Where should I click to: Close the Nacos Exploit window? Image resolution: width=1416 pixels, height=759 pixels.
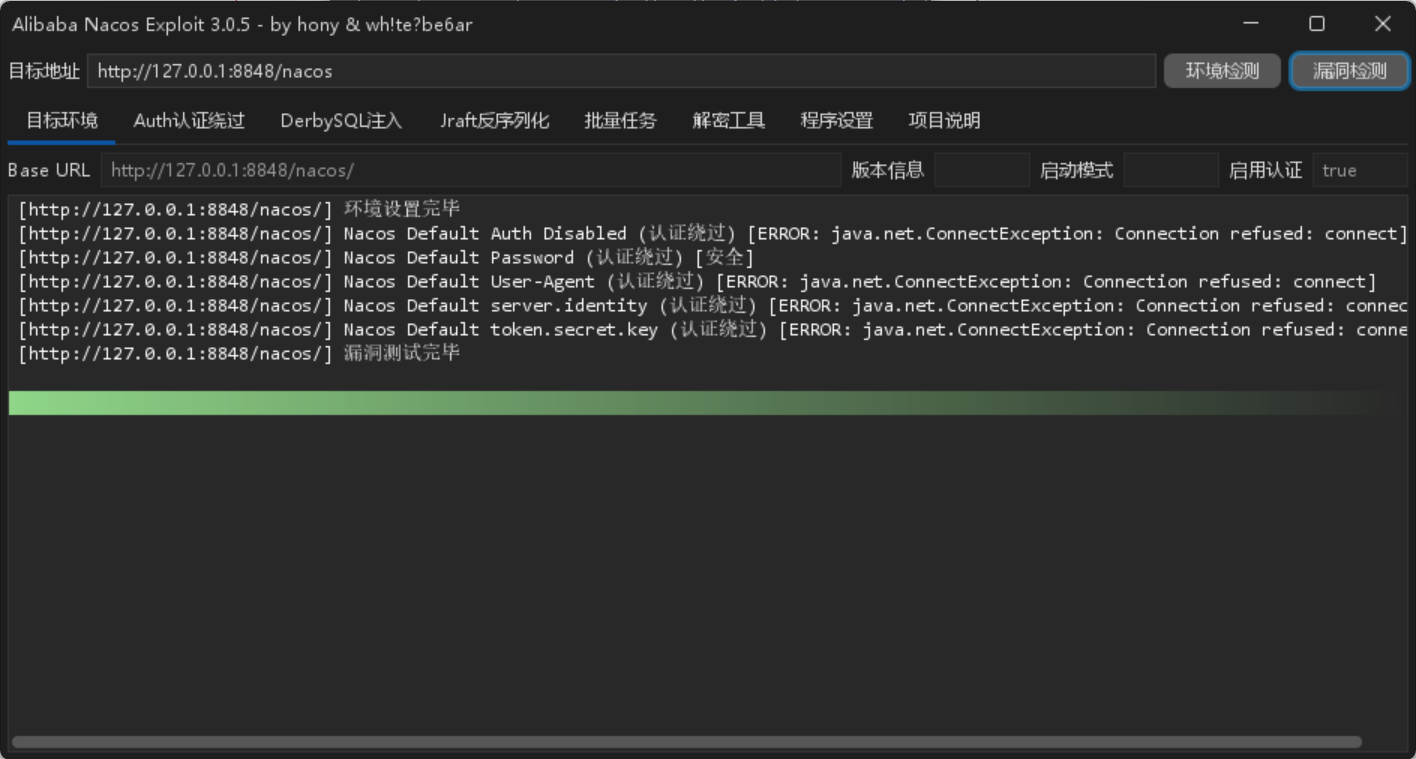tap(1383, 24)
